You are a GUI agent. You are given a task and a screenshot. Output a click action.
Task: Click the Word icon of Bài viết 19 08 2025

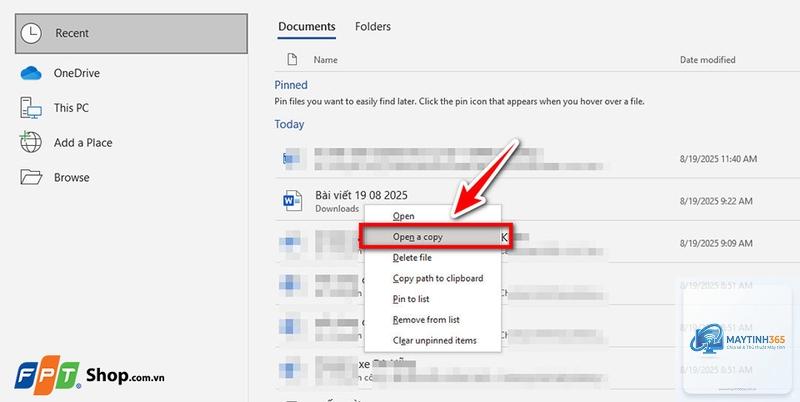click(x=292, y=200)
